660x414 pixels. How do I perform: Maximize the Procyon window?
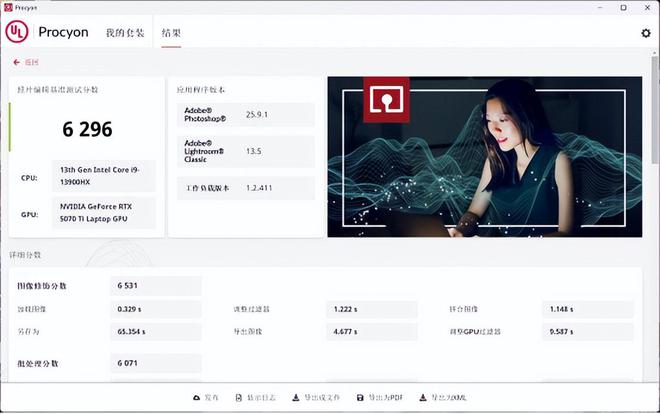tap(623, 8)
